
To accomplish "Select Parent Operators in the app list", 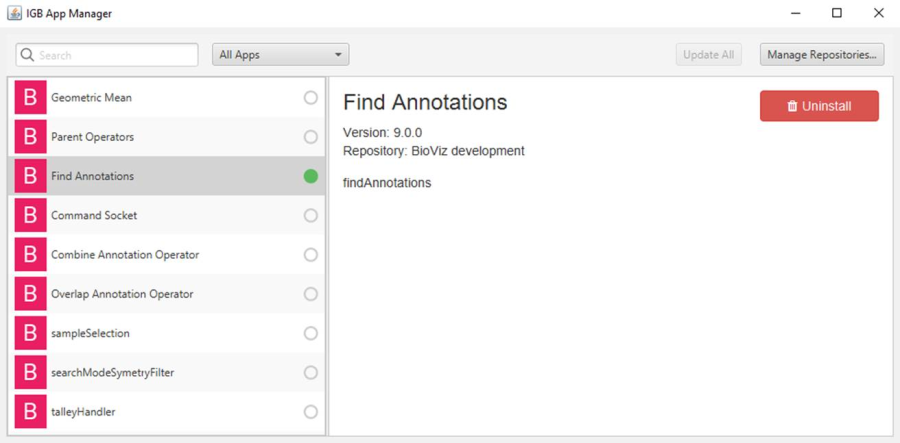I will [166, 137].
